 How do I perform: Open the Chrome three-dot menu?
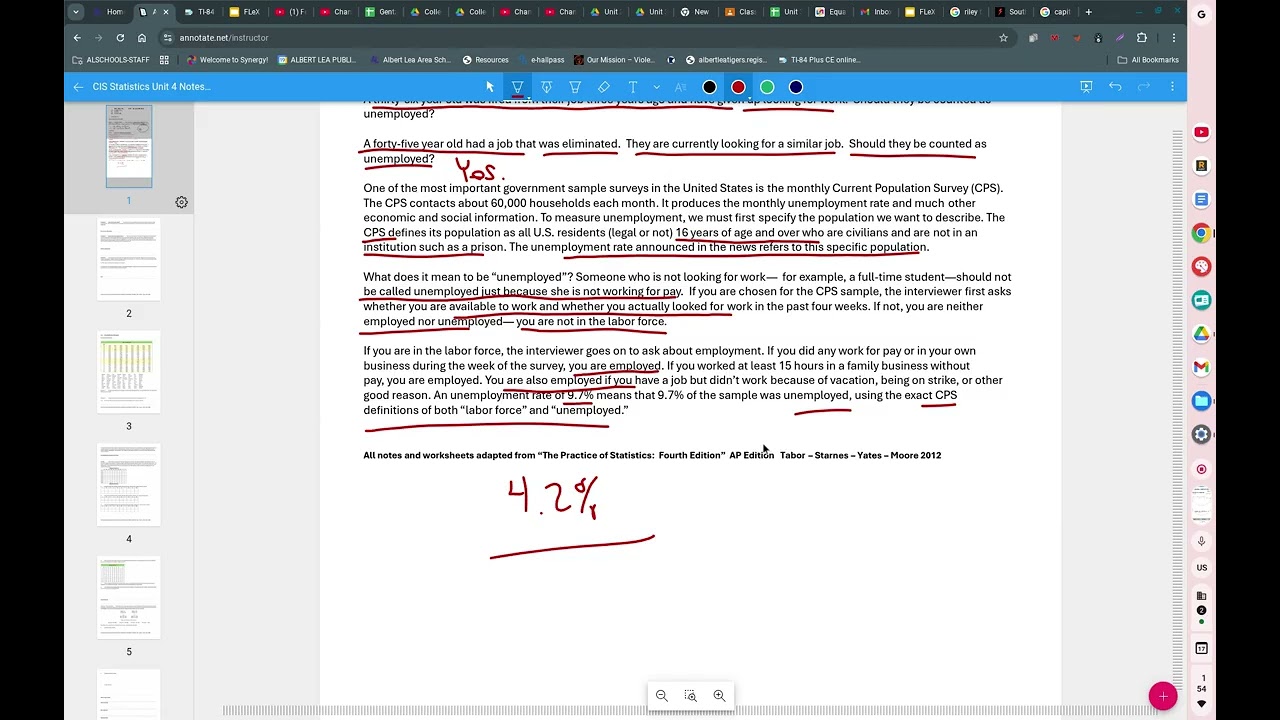[x=1174, y=38]
